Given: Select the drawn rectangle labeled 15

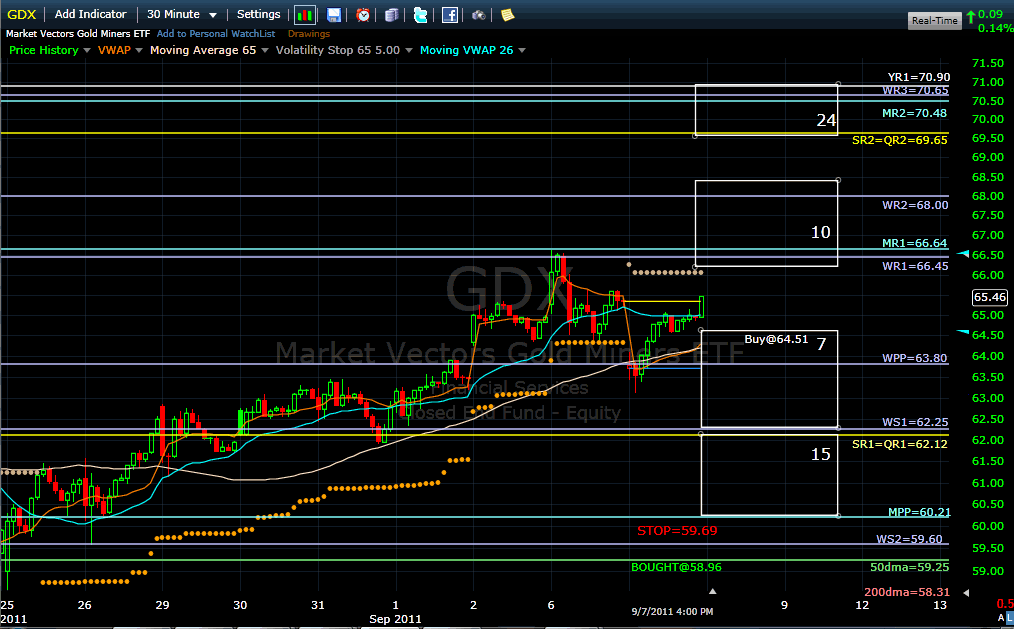Looking at the screenshot, I should pos(770,475).
